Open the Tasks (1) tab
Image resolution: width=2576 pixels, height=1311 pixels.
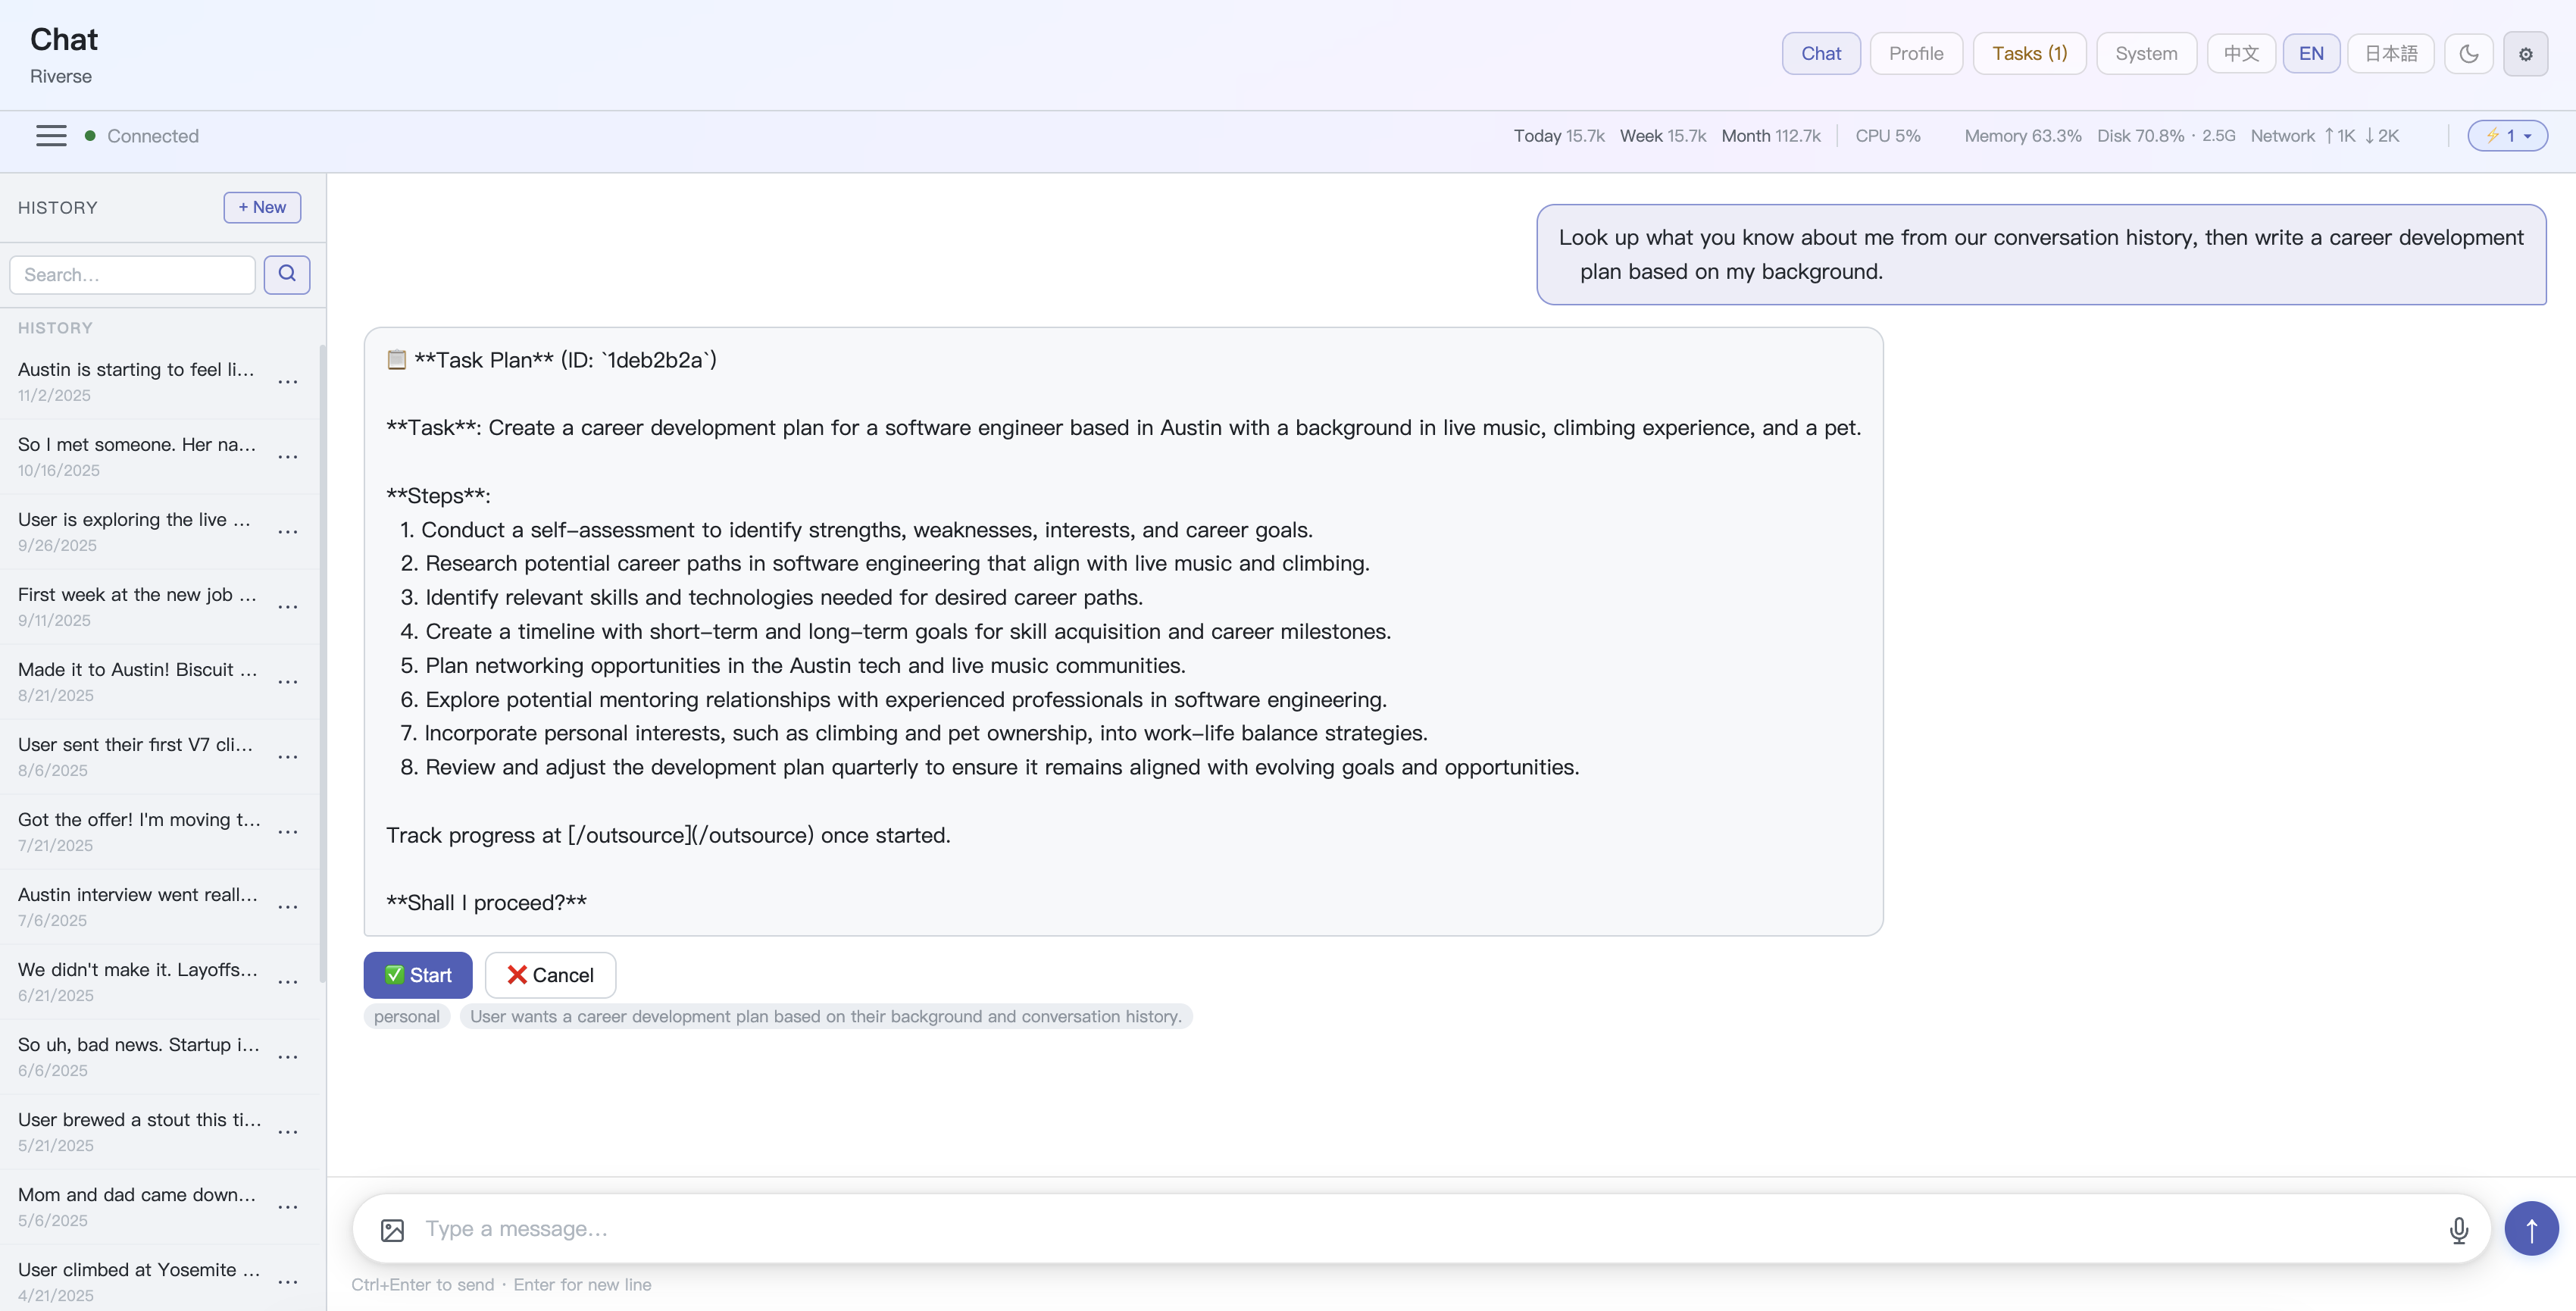coord(2029,53)
